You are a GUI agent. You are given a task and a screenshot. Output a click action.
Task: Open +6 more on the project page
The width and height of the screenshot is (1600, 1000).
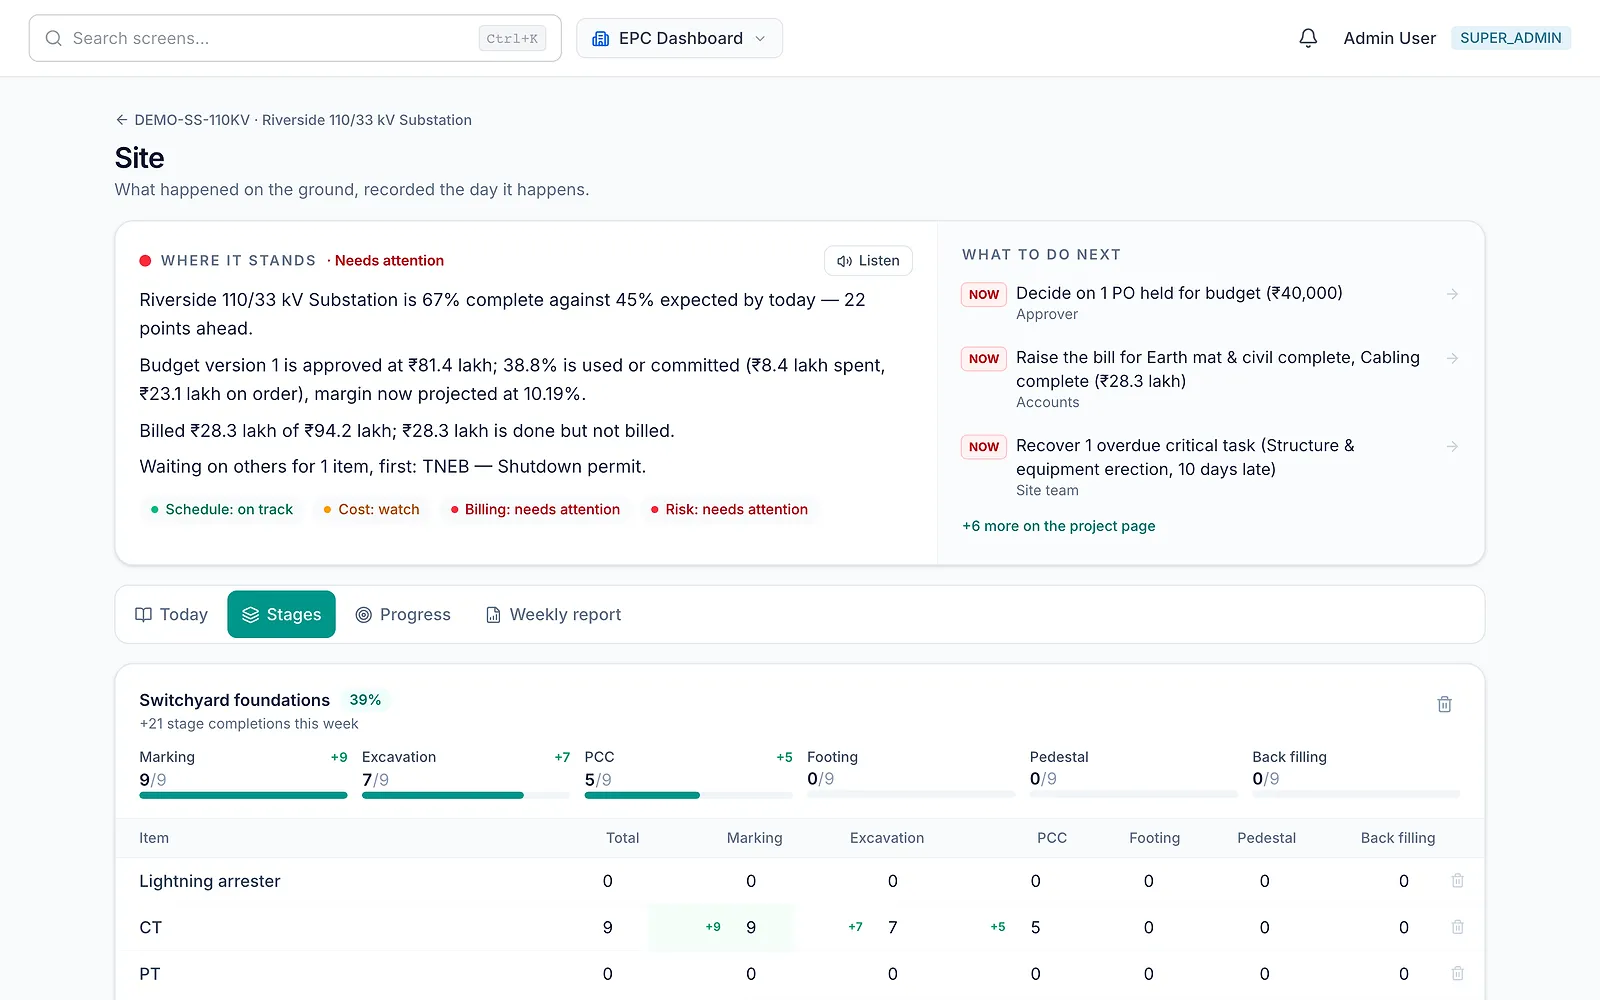(x=1058, y=526)
